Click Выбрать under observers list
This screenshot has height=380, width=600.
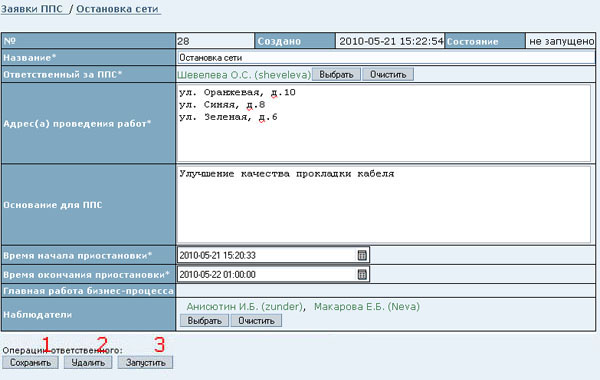point(204,320)
